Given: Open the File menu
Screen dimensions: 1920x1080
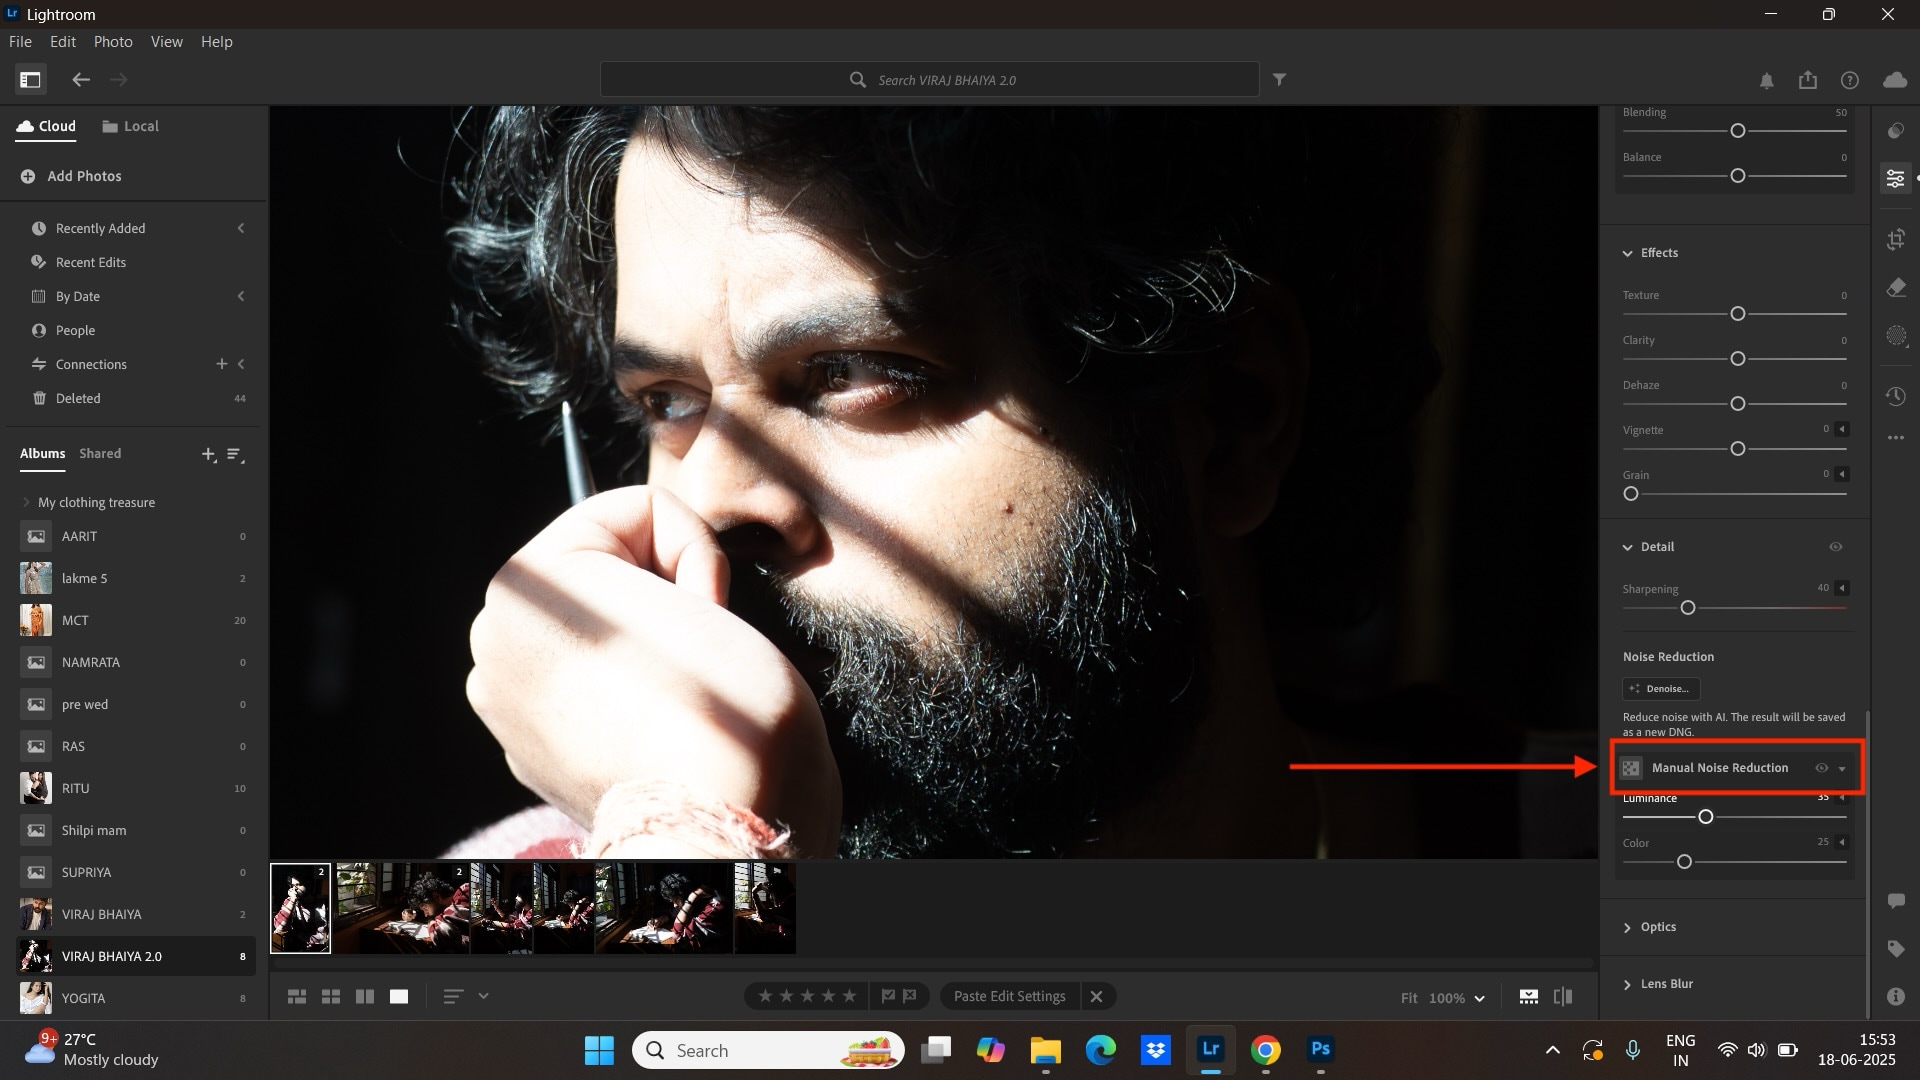Looking at the screenshot, I should point(20,42).
